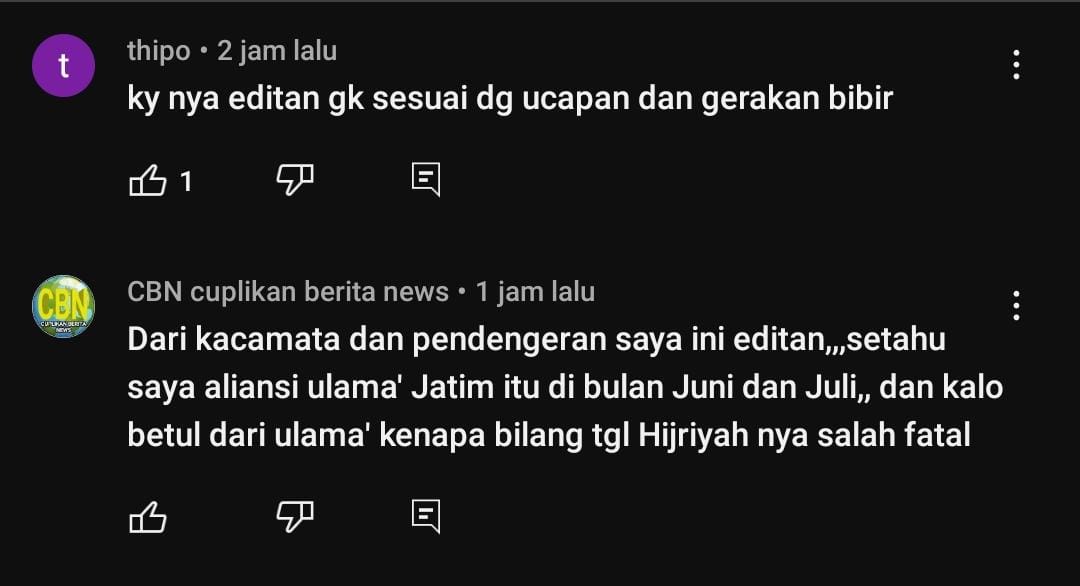Image resolution: width=1080 pixels, height=586 pixels.
Task: Visit CBN cuplikan berita news channel name
Action: [288, 292]
